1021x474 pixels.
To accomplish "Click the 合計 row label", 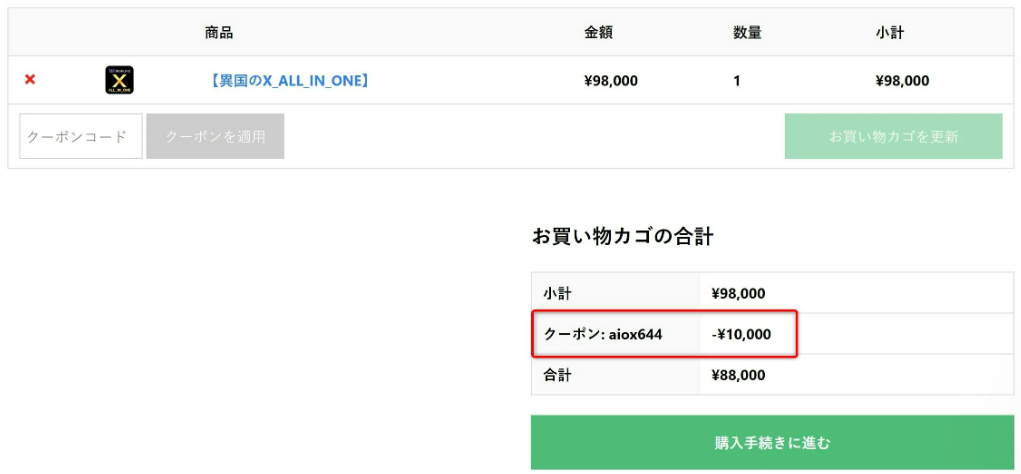I will (x=557, y=375).
